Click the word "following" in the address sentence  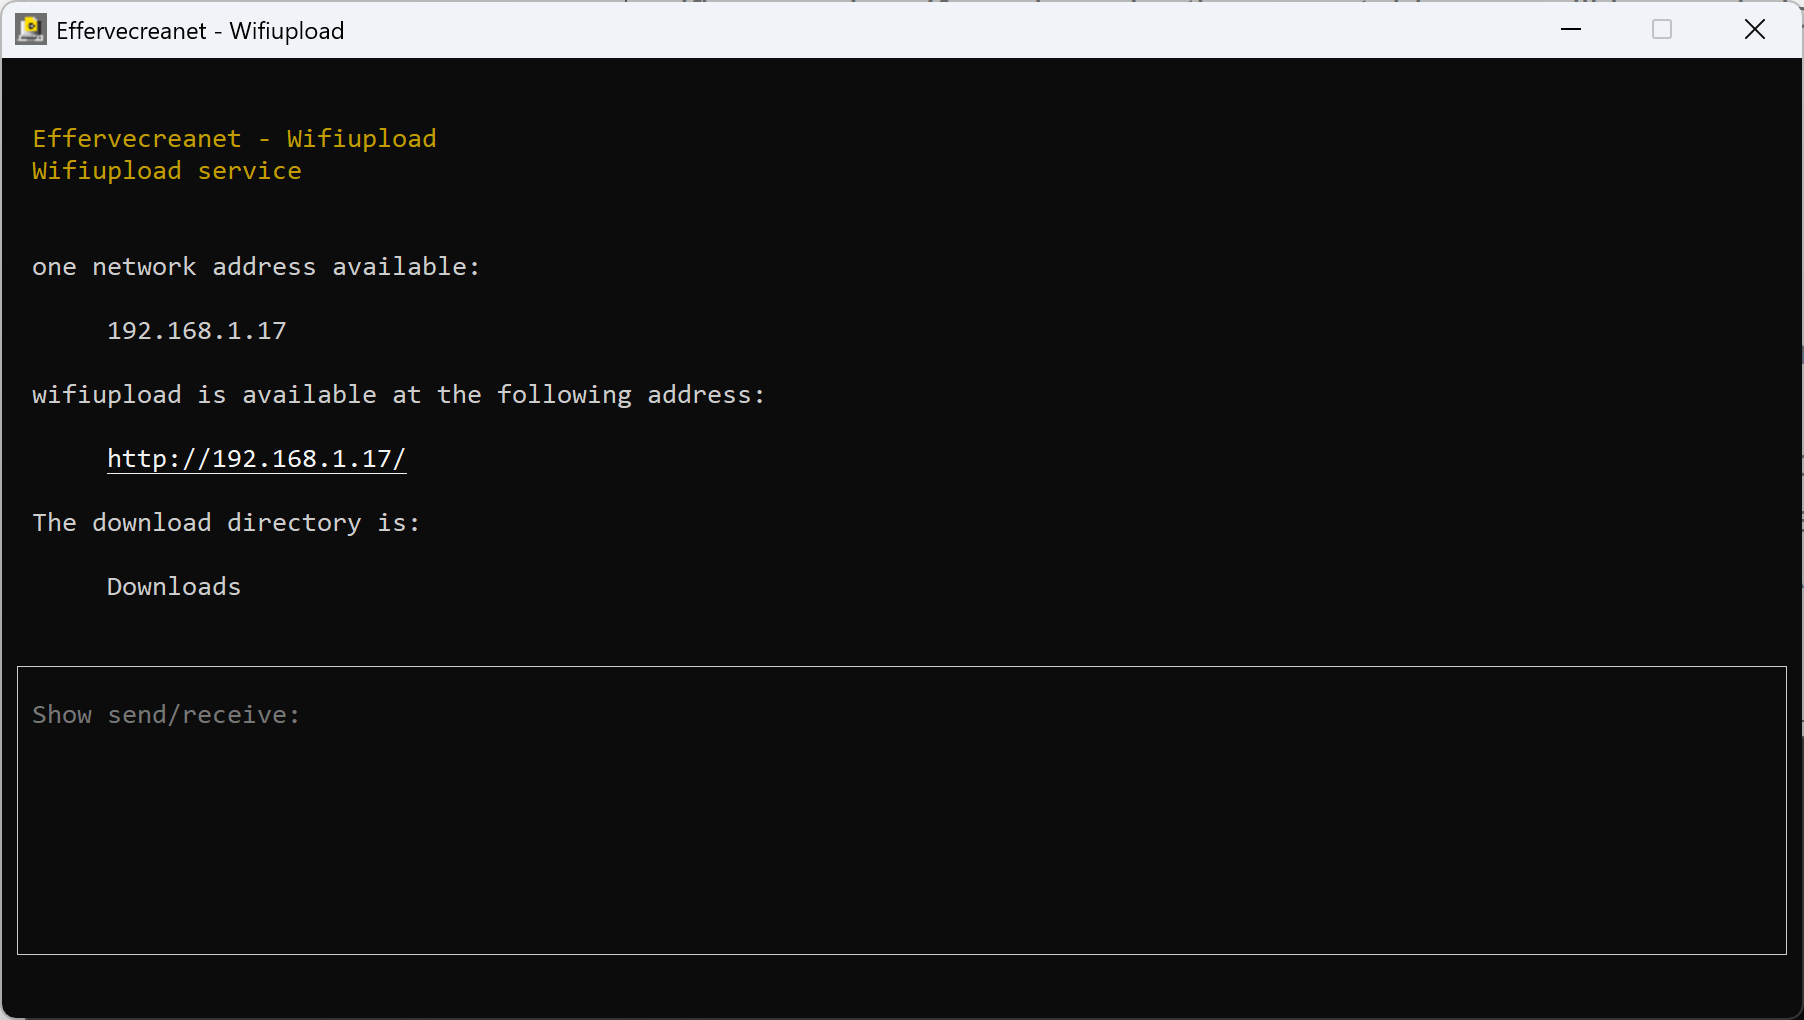coord(564,395)
